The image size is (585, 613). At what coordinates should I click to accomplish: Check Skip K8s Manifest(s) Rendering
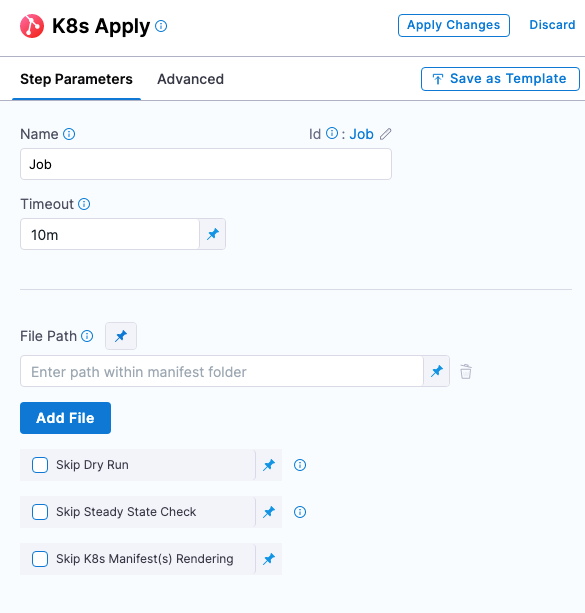coord(40,559)
